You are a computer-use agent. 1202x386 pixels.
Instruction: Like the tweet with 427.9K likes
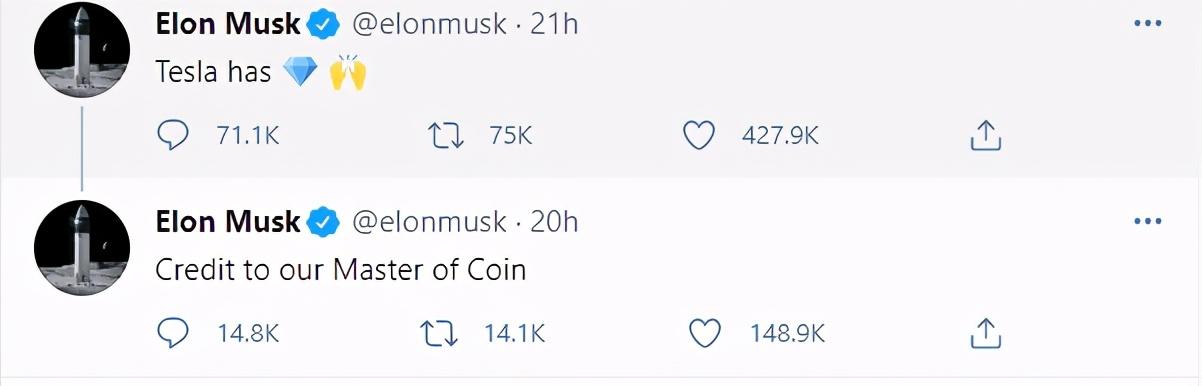(x=699, y=135)
